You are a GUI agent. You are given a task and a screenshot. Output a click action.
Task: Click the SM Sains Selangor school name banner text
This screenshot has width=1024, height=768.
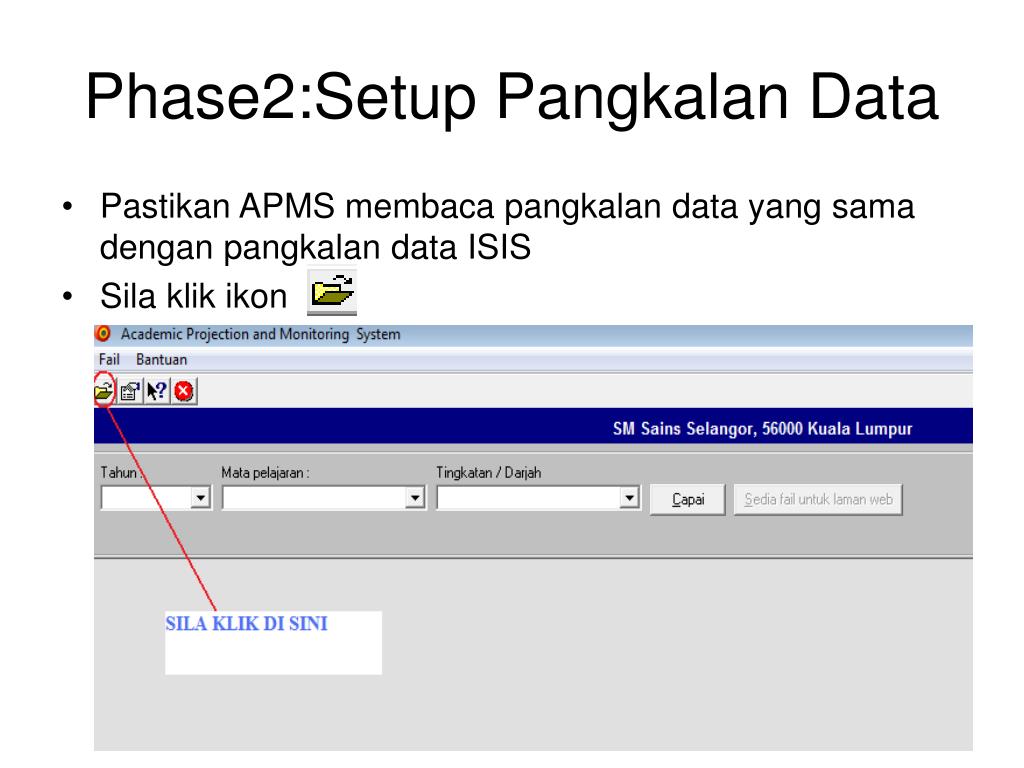tap(762, 428)
